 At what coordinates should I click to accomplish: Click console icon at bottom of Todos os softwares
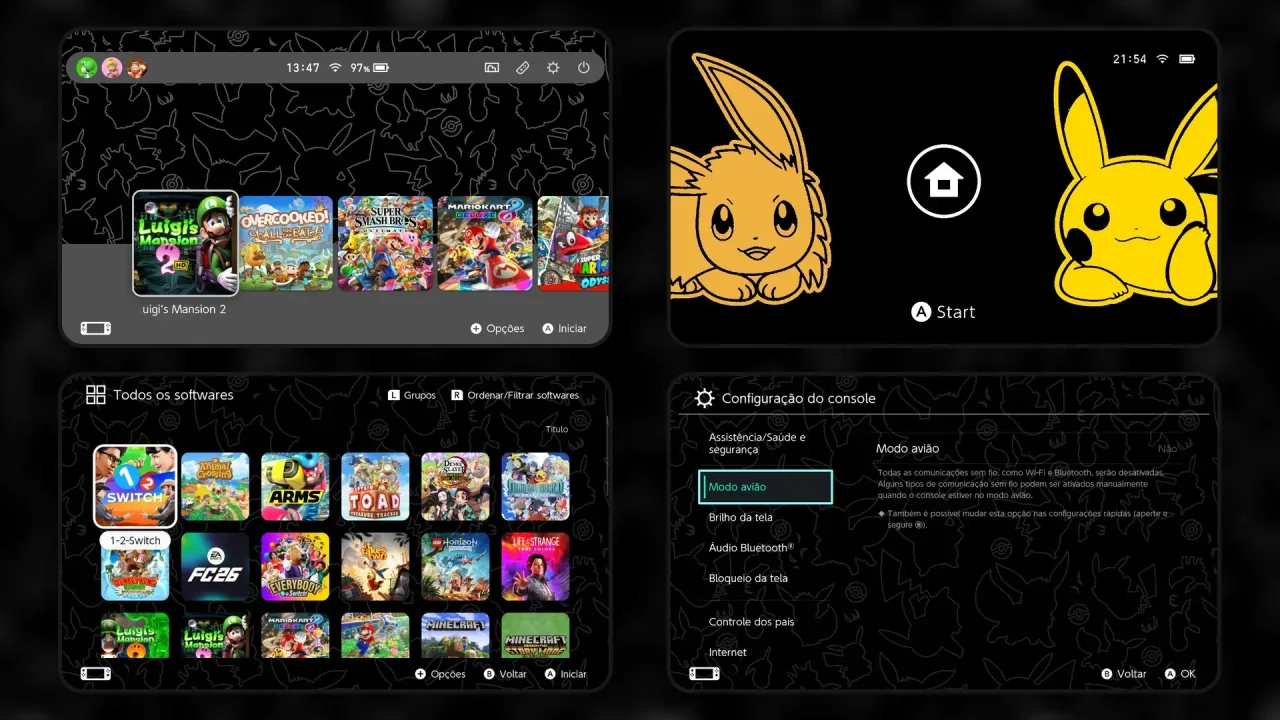click(x=96, y=673)
